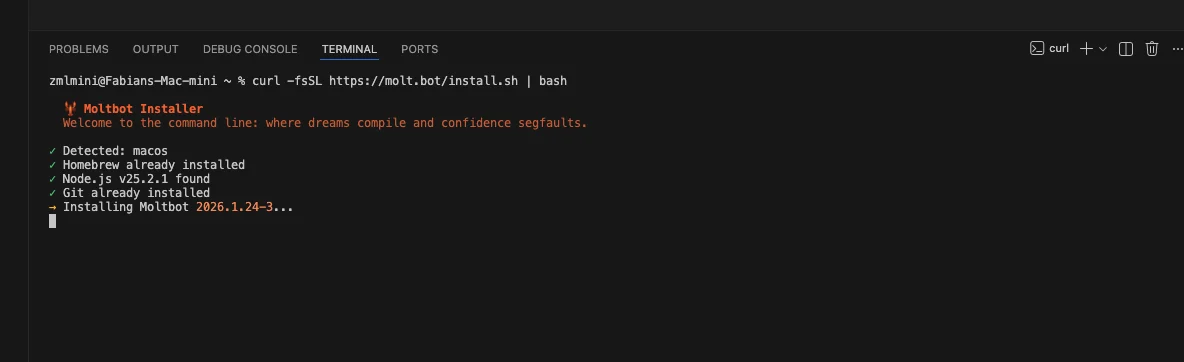Create a new terminal with the plus icon

[x=1086, y=48]
